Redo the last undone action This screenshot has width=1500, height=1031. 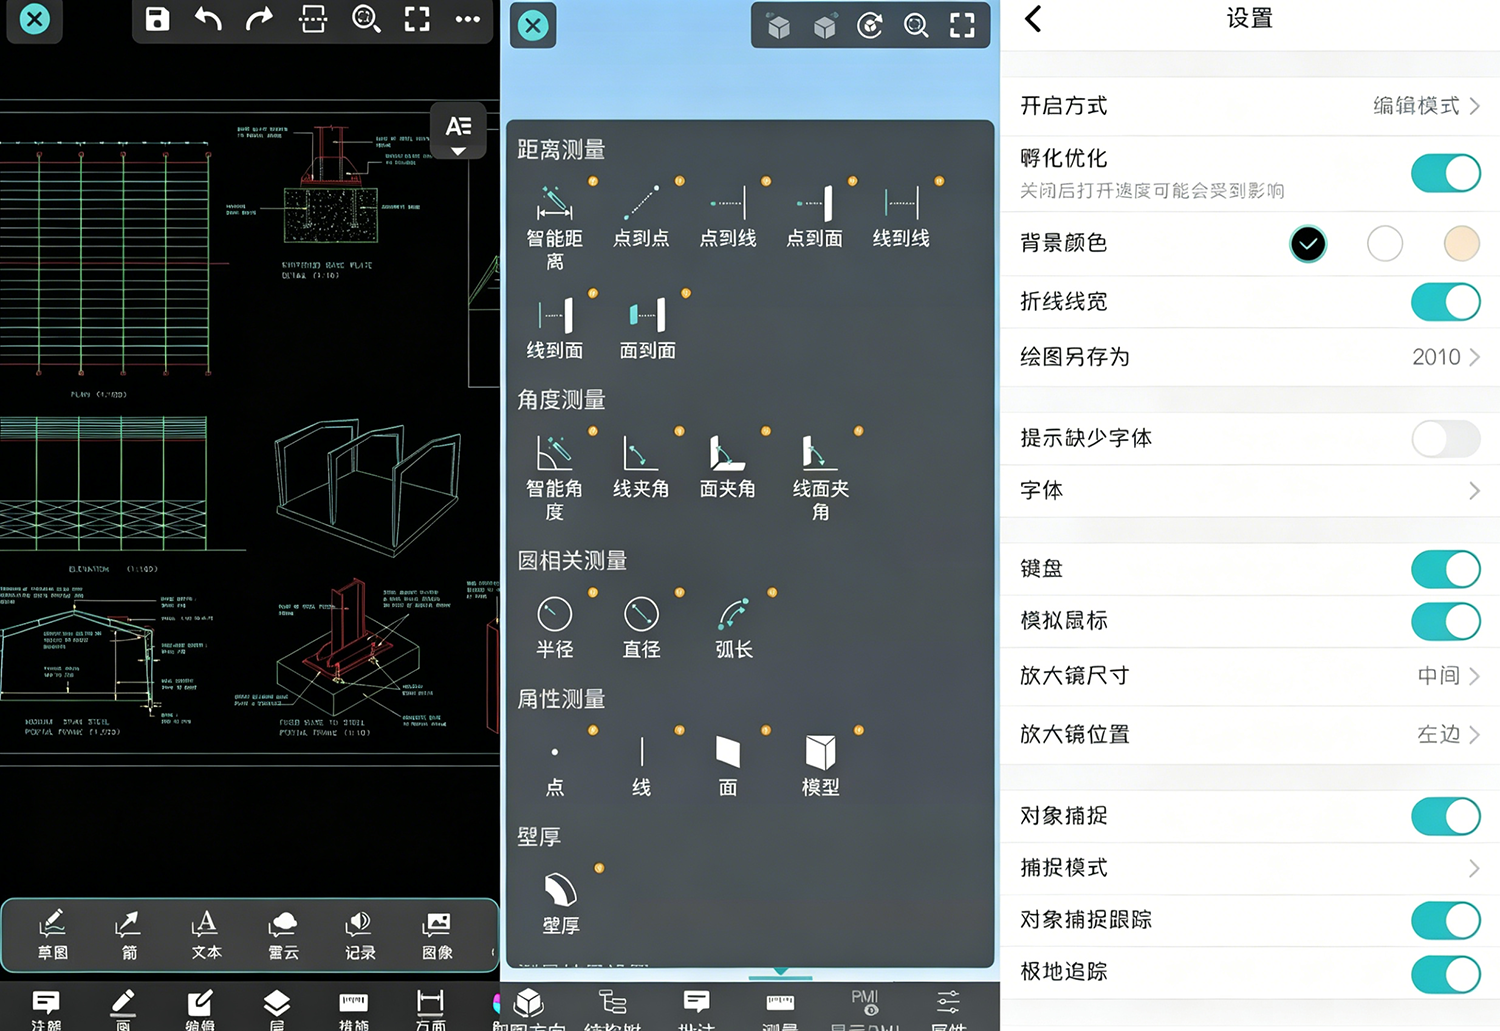click(260, 19)
